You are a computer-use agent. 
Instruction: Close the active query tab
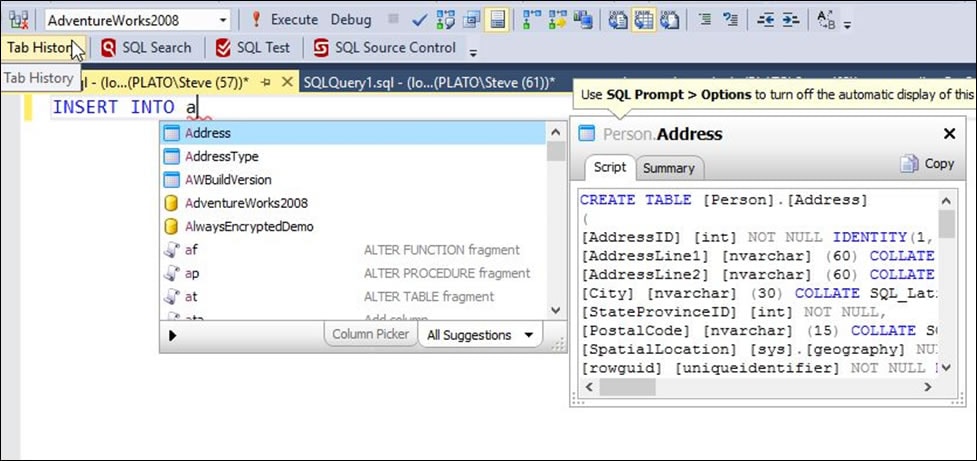pyautogui.click(x=286, y=81)
